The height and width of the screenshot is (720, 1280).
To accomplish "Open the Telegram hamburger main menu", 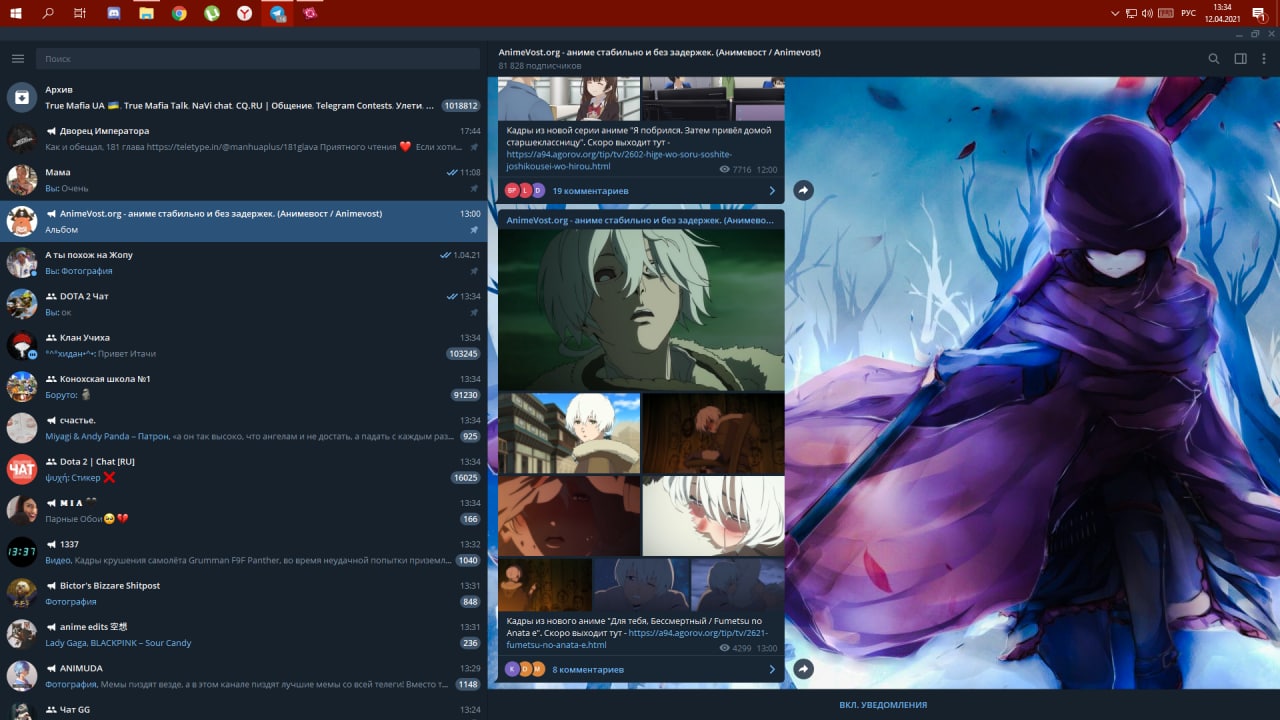I will pos(18,59).
